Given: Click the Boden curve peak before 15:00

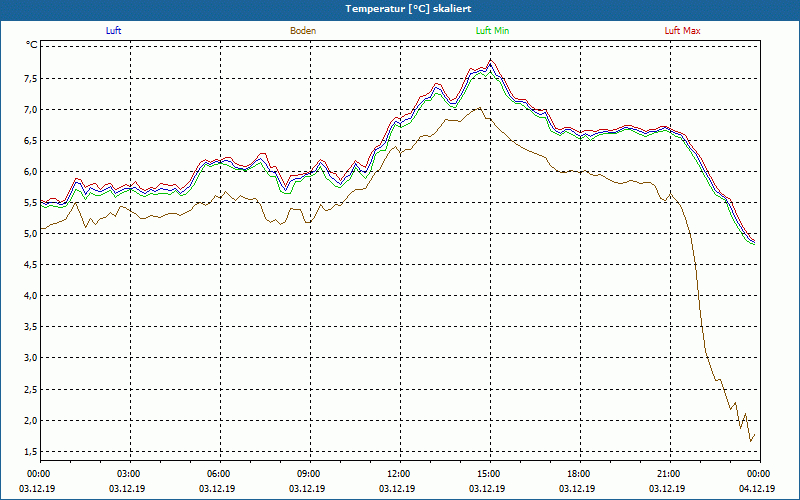Looking at the screenshot, I should [479, 108].
